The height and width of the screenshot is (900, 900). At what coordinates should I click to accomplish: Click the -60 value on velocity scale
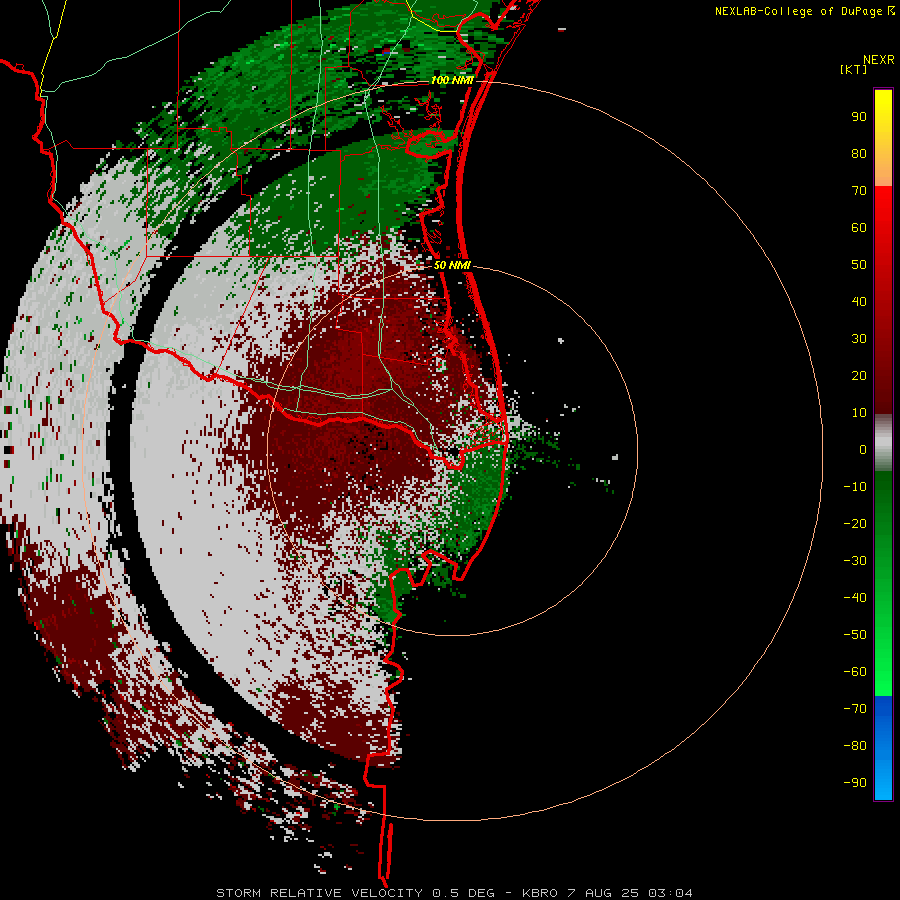(x=855, y=672)
